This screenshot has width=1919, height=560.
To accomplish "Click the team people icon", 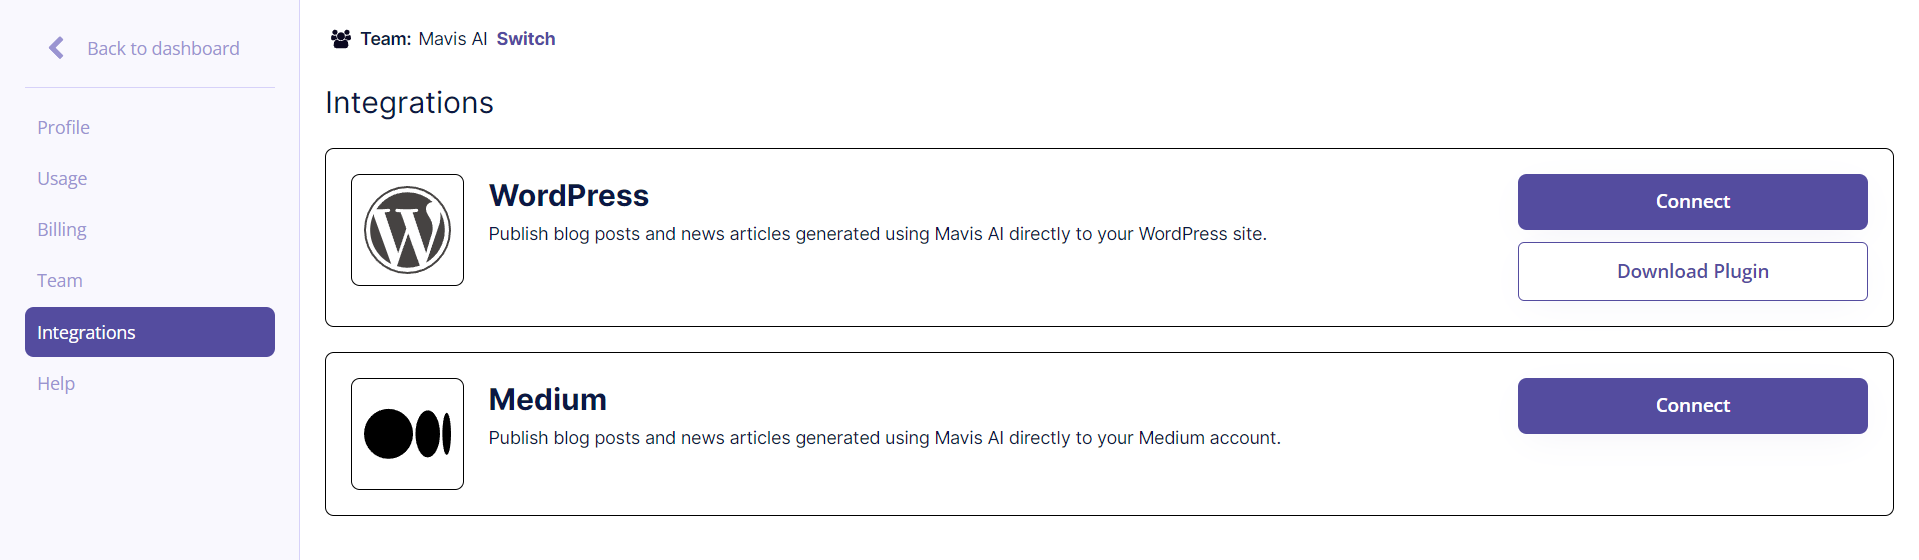I will pos(341,39).
